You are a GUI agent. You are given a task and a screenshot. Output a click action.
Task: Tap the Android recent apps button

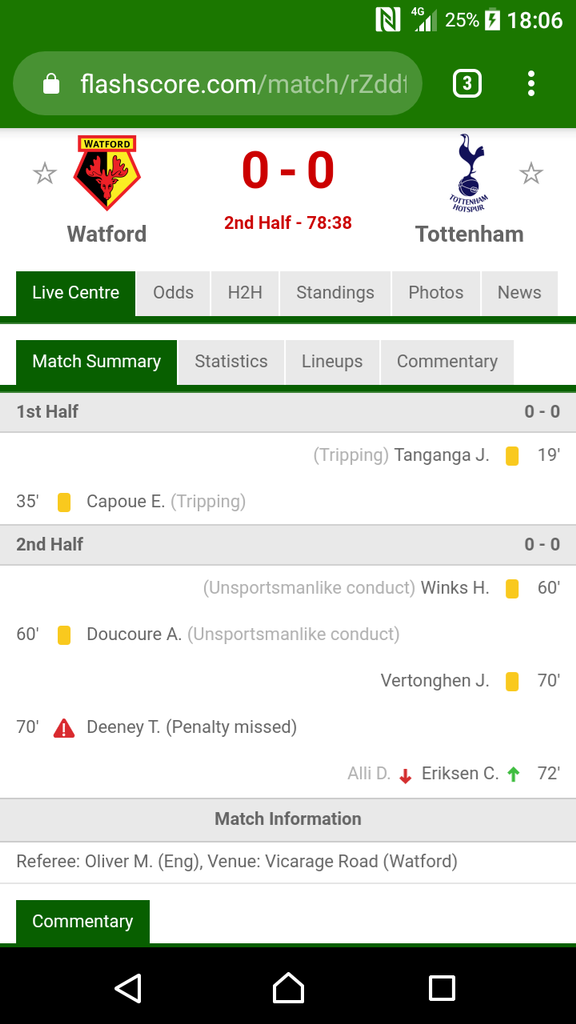point(442,988)
